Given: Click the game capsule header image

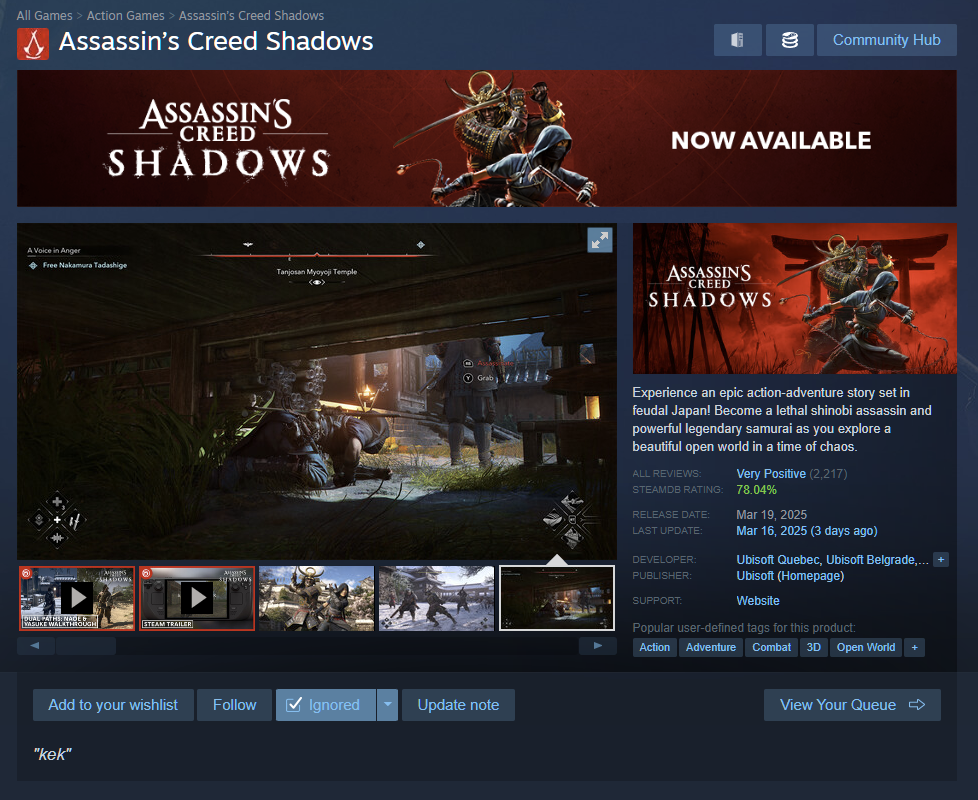Looking at the screenshot, I should [x=795, y=299].
